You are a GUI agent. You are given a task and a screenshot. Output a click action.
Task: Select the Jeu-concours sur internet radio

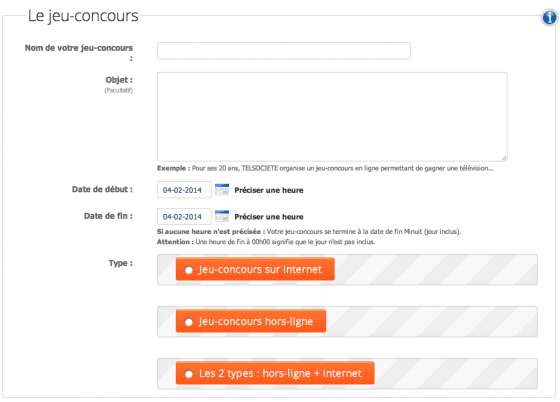pos(189,270)
